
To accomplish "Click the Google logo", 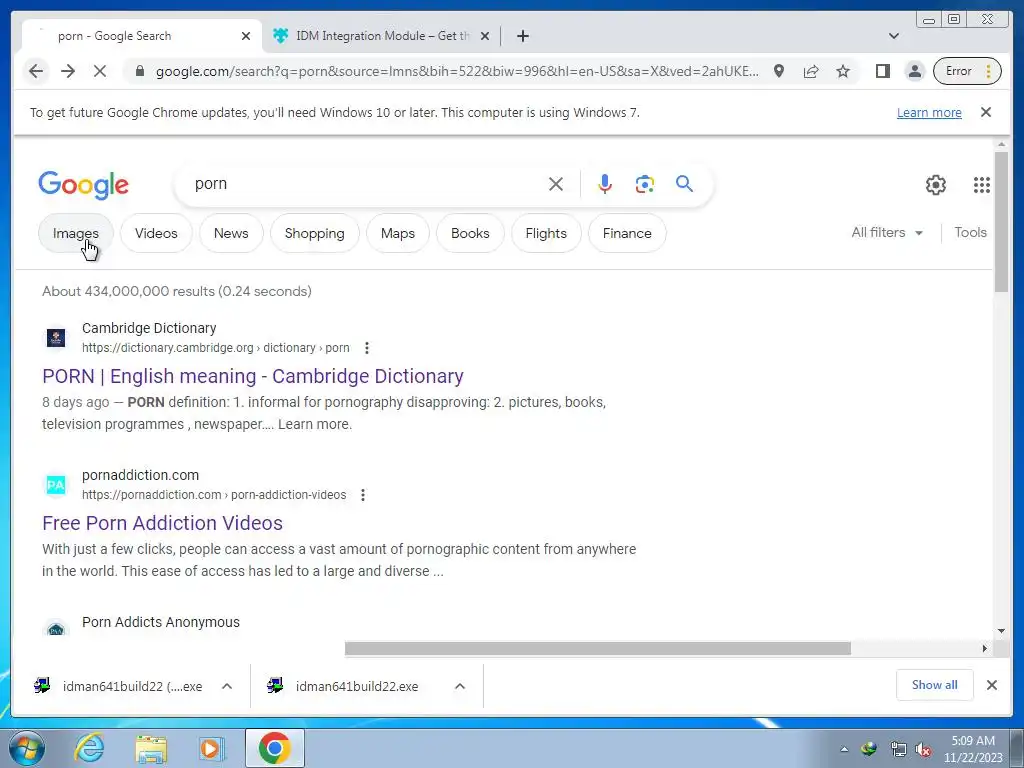I will click(84, 185).
